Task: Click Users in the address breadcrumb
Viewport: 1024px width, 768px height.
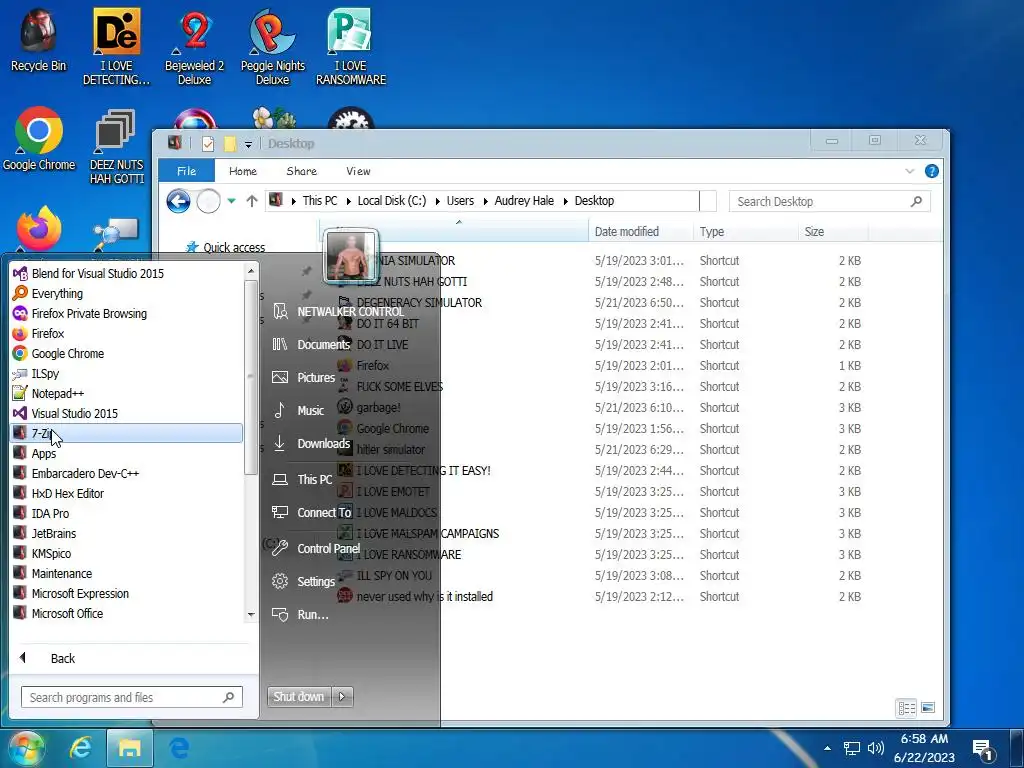Action: tap(460, 201)
